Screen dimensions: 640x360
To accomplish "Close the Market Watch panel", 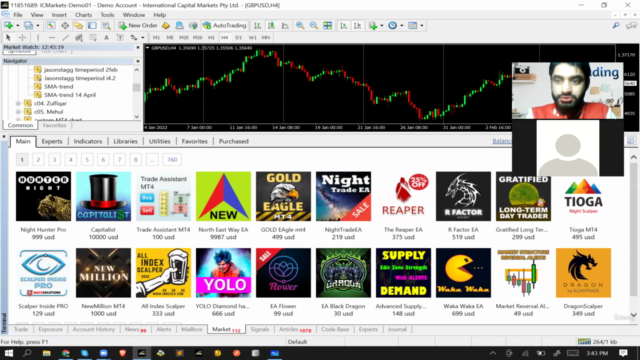I will (138, 47).
